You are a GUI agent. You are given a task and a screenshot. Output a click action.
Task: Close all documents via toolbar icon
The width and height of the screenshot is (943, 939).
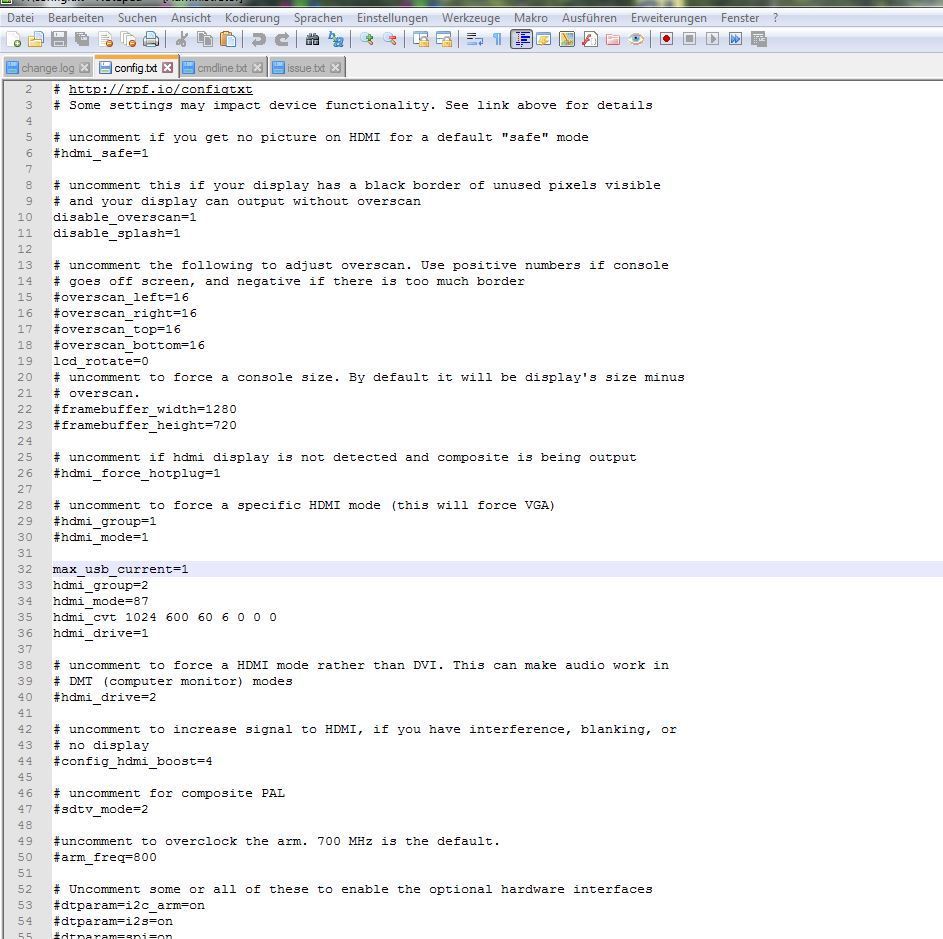point(128,40)
